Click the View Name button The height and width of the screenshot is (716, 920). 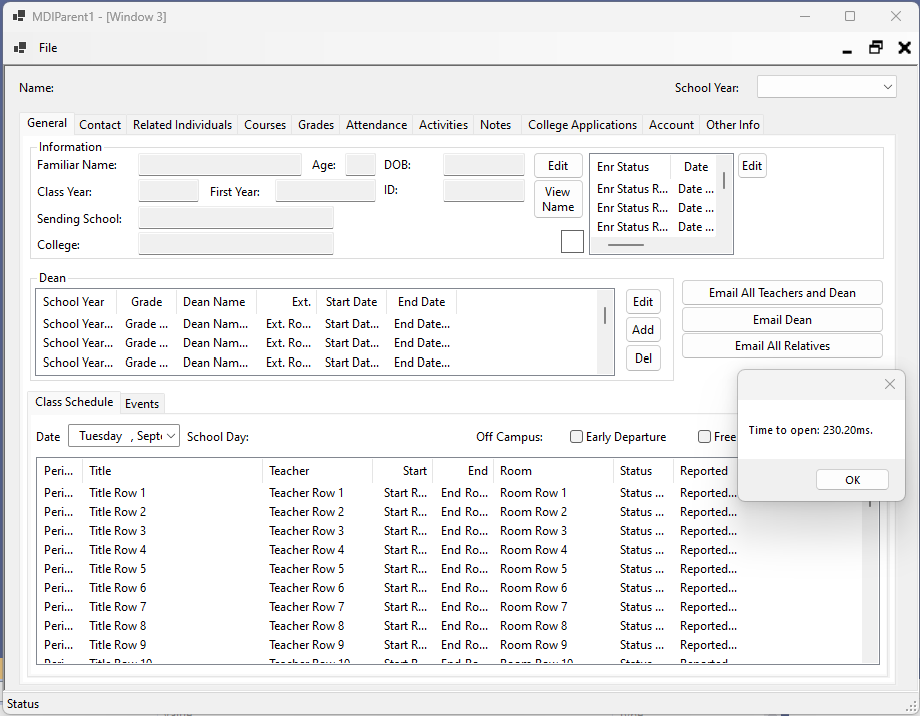(558, 200)
